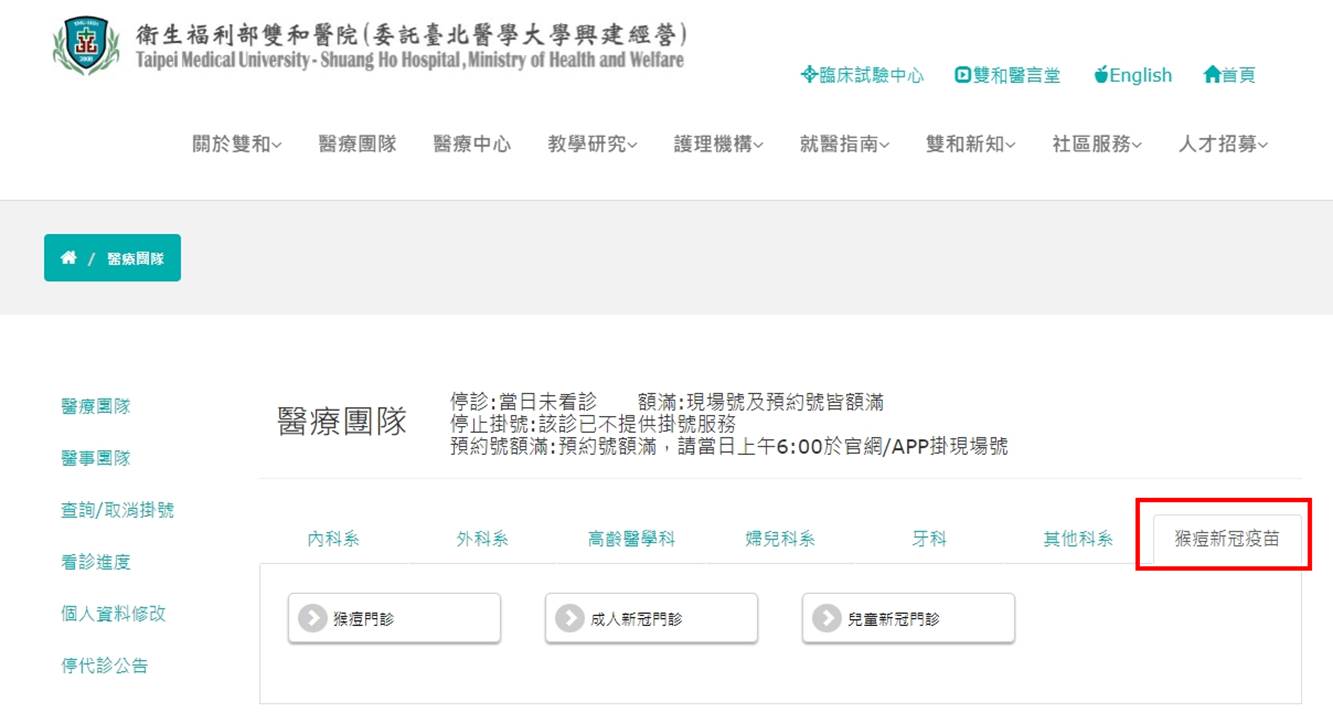This screenshot has width=1333, height=723.
Task: Click the 醫療中心 menu item
Action: [472, 144]
